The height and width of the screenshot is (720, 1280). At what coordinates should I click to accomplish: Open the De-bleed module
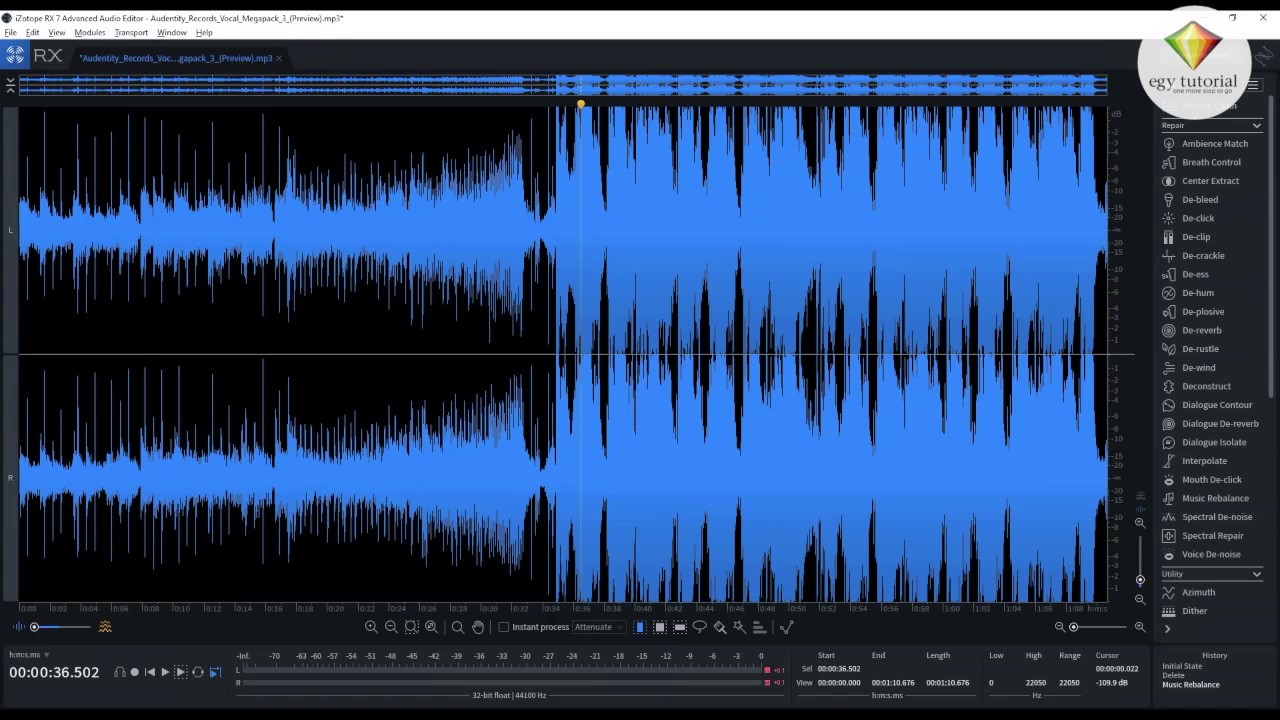click(x=1190, y=200)
